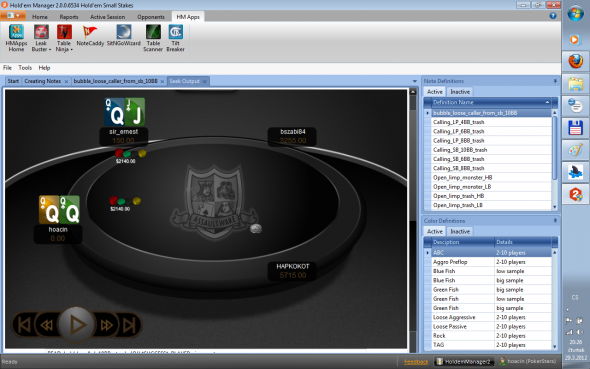Pin the Note Definitions panel
The width and height of the screenshot is (590, 369).
(555, 81)
